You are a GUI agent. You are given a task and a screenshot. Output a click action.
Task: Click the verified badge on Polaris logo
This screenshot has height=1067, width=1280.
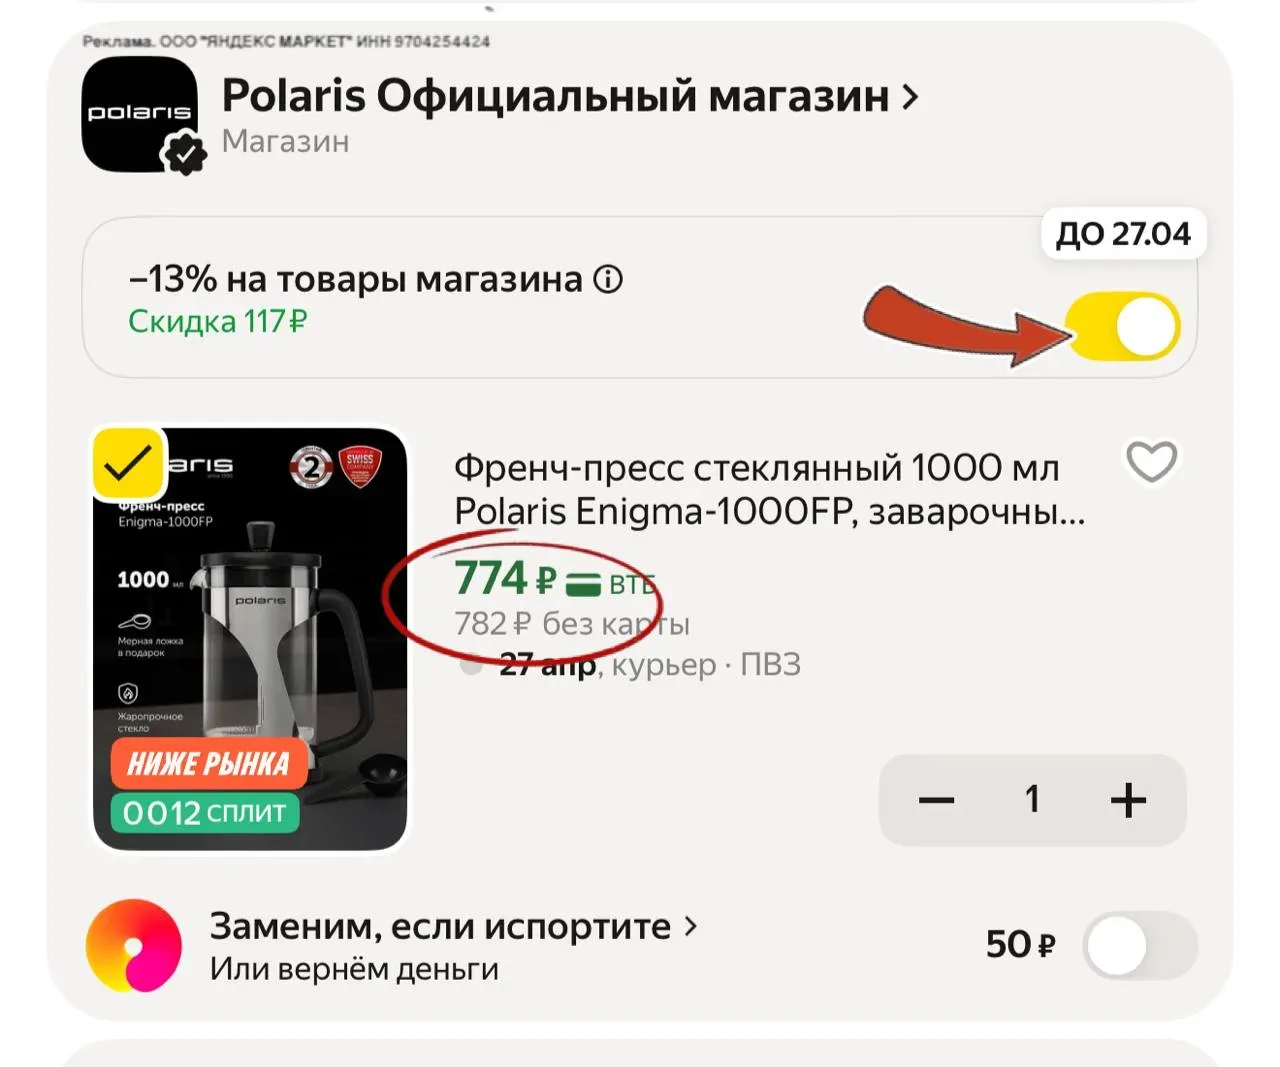coord(184,153)
